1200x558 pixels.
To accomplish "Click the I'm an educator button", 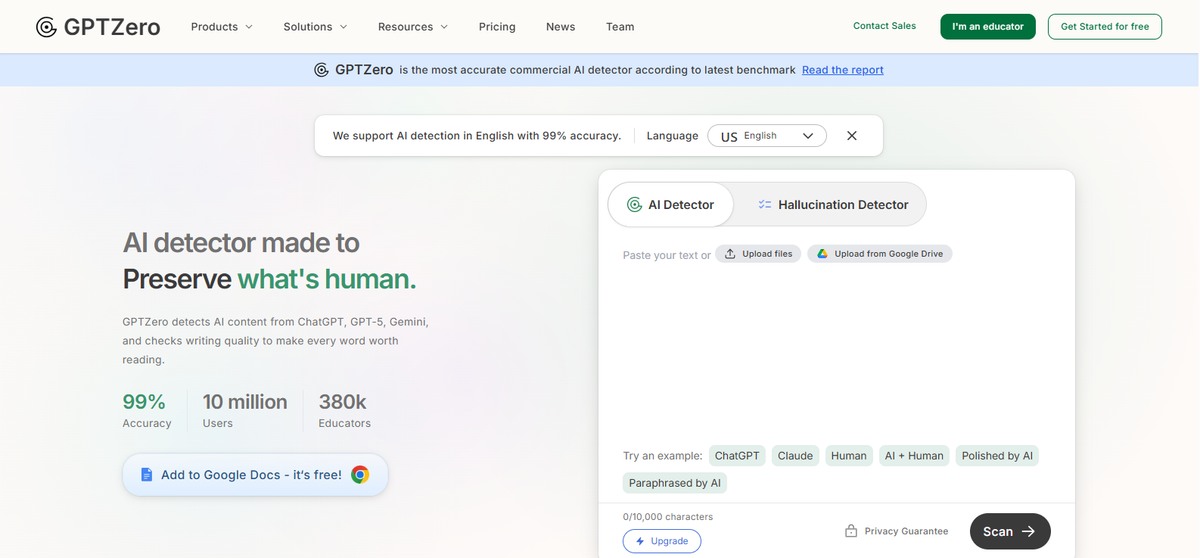I will pyautogui.click(x=987, y=27).
